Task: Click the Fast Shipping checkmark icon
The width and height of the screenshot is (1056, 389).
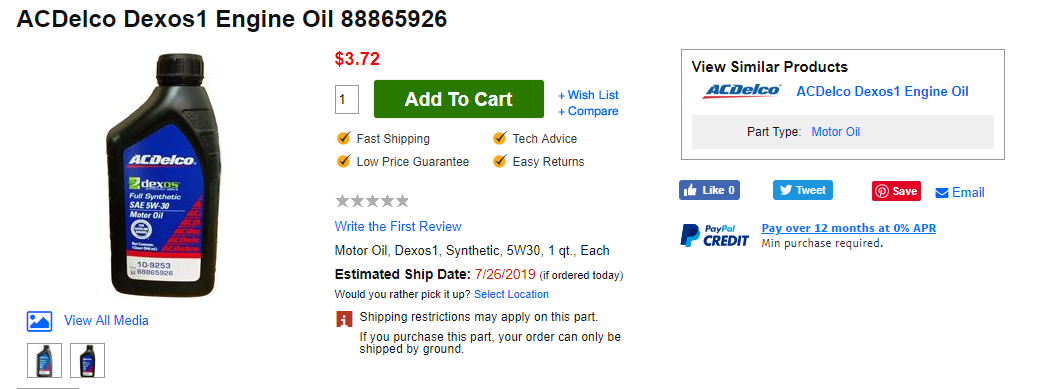Action: click(343, 139)
